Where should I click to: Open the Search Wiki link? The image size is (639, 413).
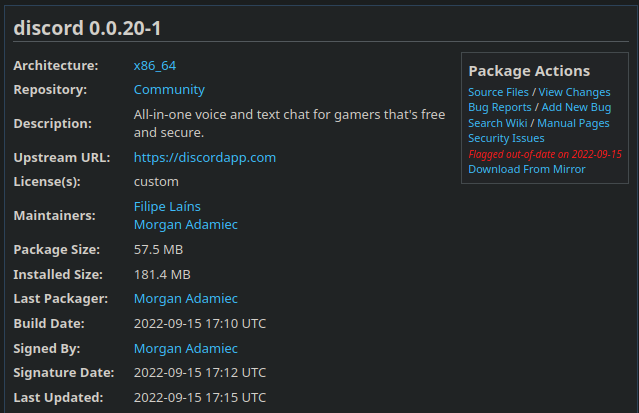(498, 123)
